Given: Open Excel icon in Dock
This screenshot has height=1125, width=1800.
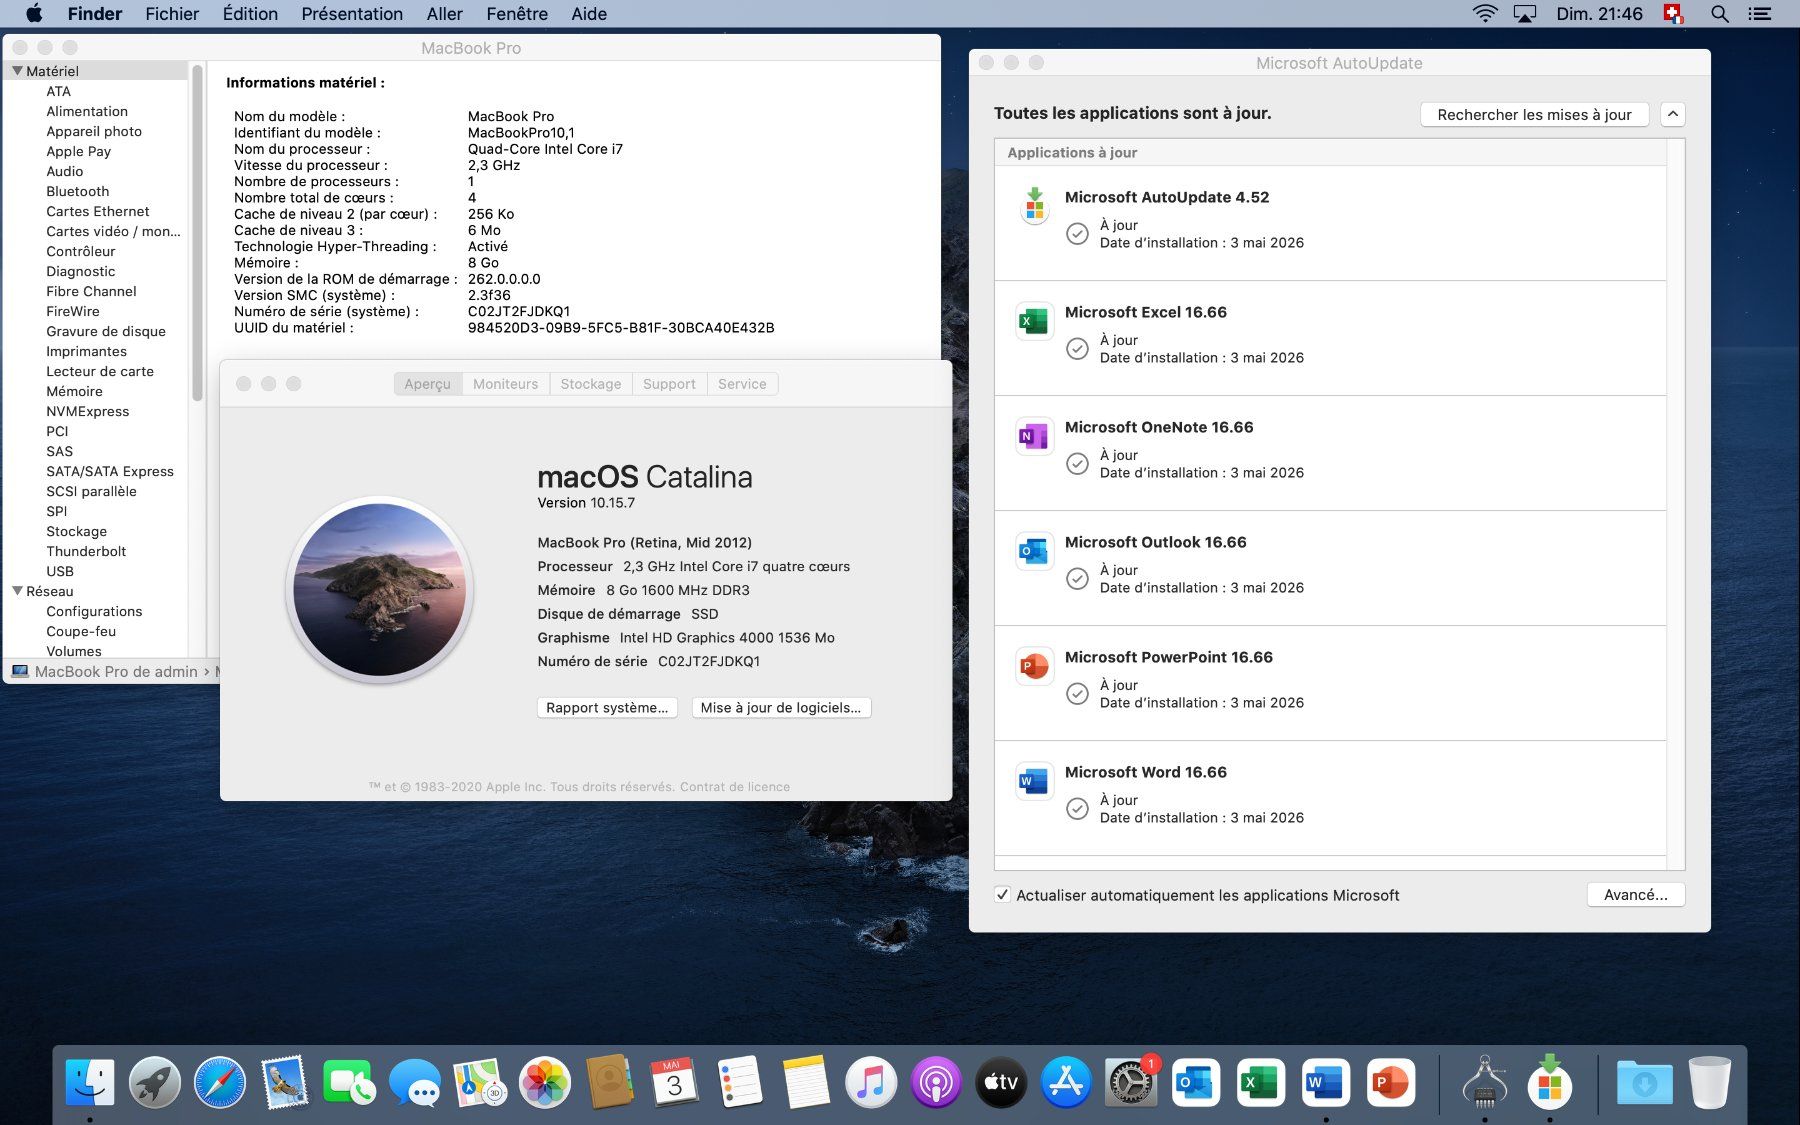Looking at the screenshot, I should click(1260, 1082).
